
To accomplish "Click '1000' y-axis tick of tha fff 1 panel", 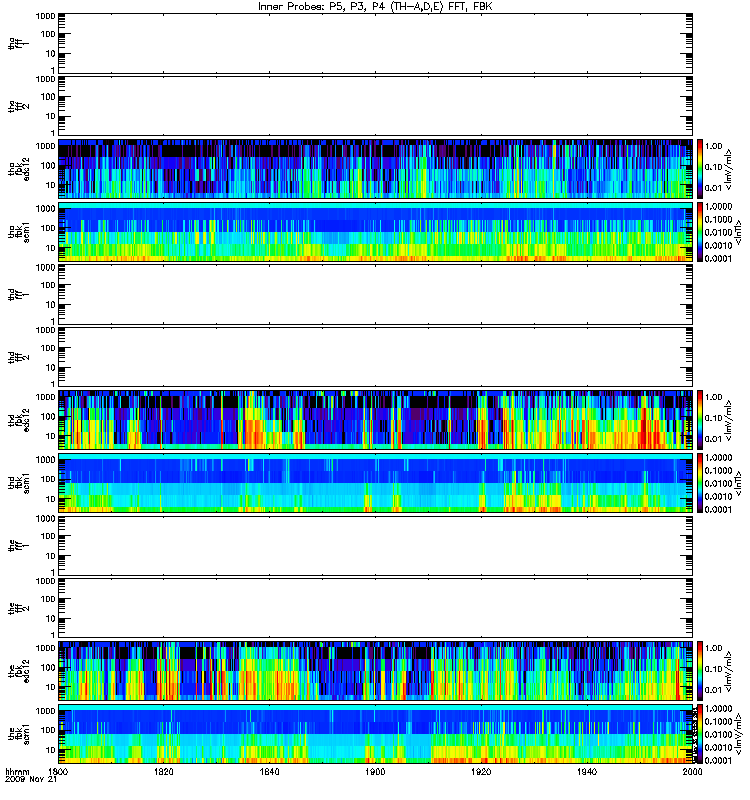I will 45,16.
